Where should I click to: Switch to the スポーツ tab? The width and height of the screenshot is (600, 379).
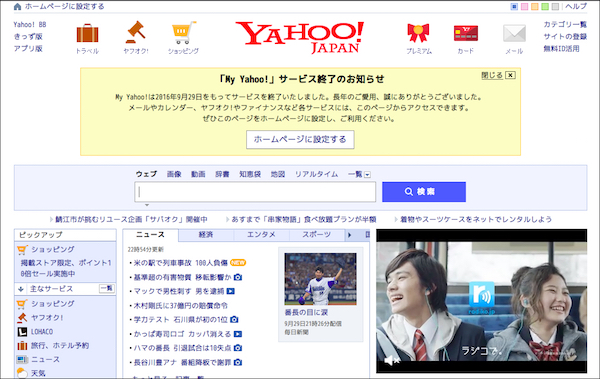[x=317, y=235]
